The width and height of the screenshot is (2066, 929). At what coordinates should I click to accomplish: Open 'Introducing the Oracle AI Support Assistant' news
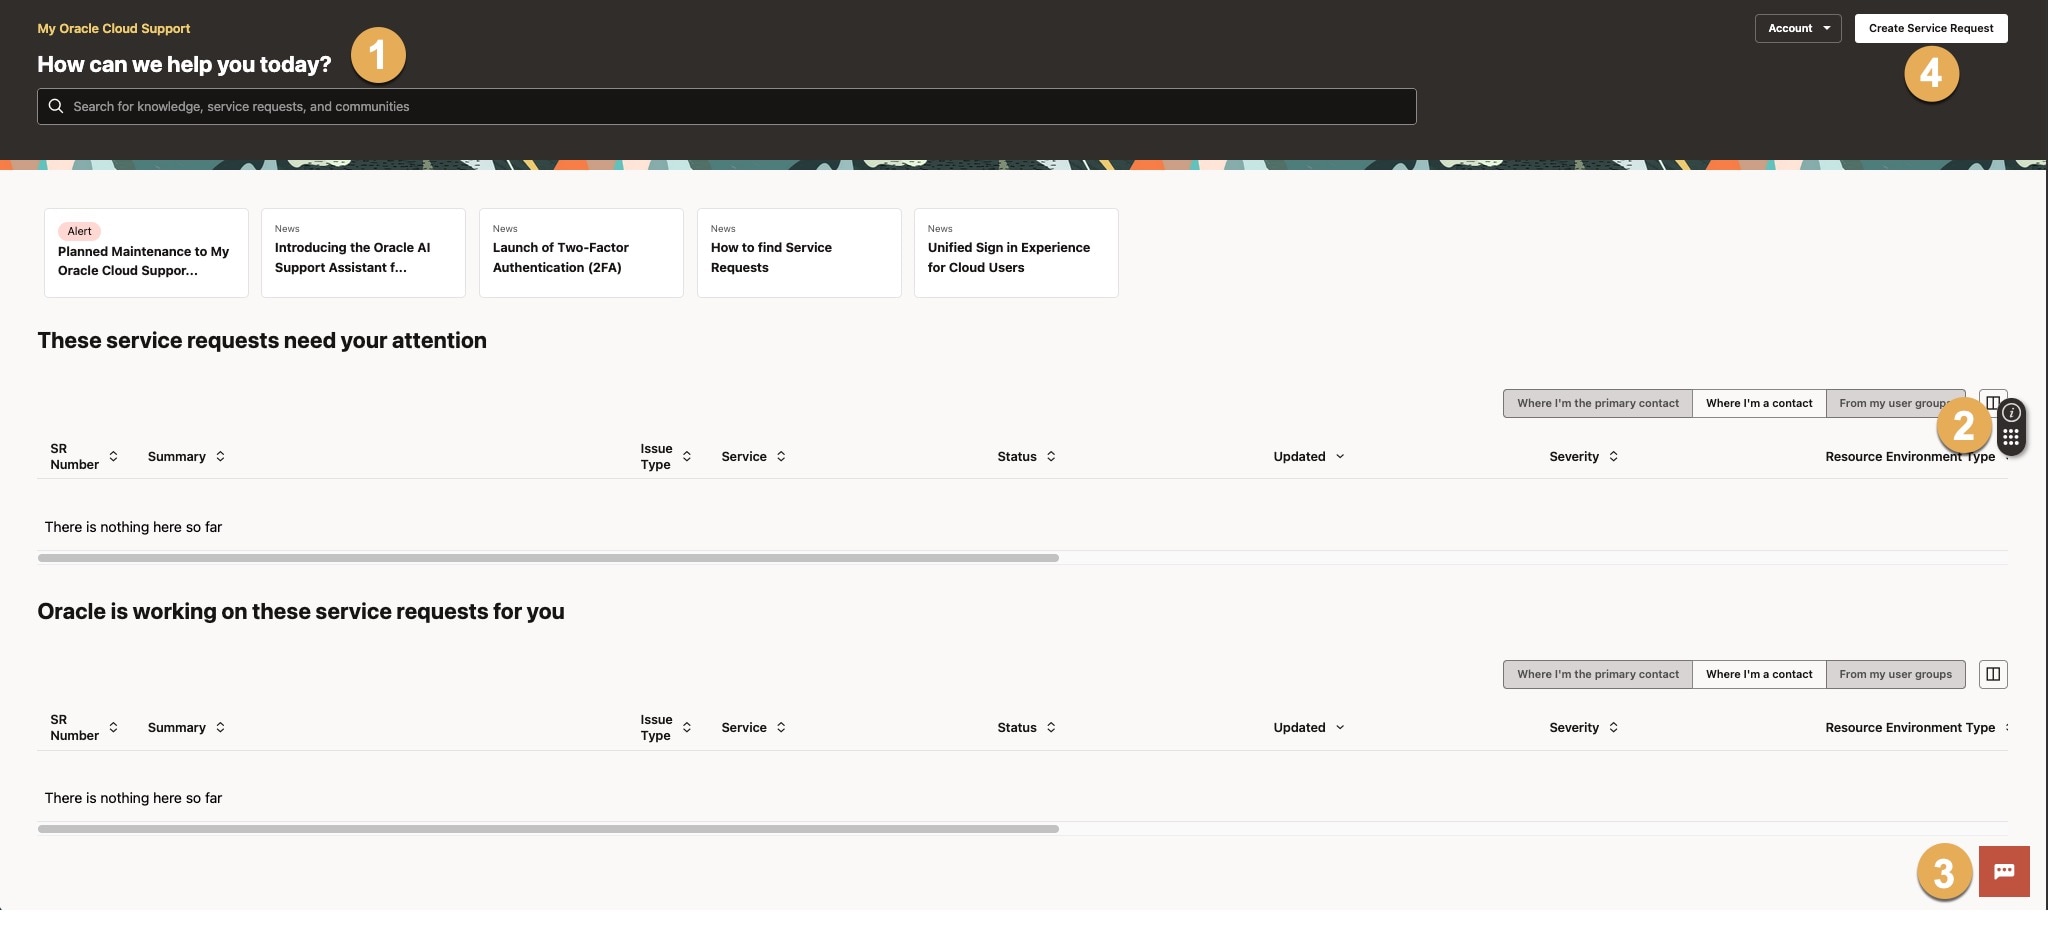pos(363,253)
